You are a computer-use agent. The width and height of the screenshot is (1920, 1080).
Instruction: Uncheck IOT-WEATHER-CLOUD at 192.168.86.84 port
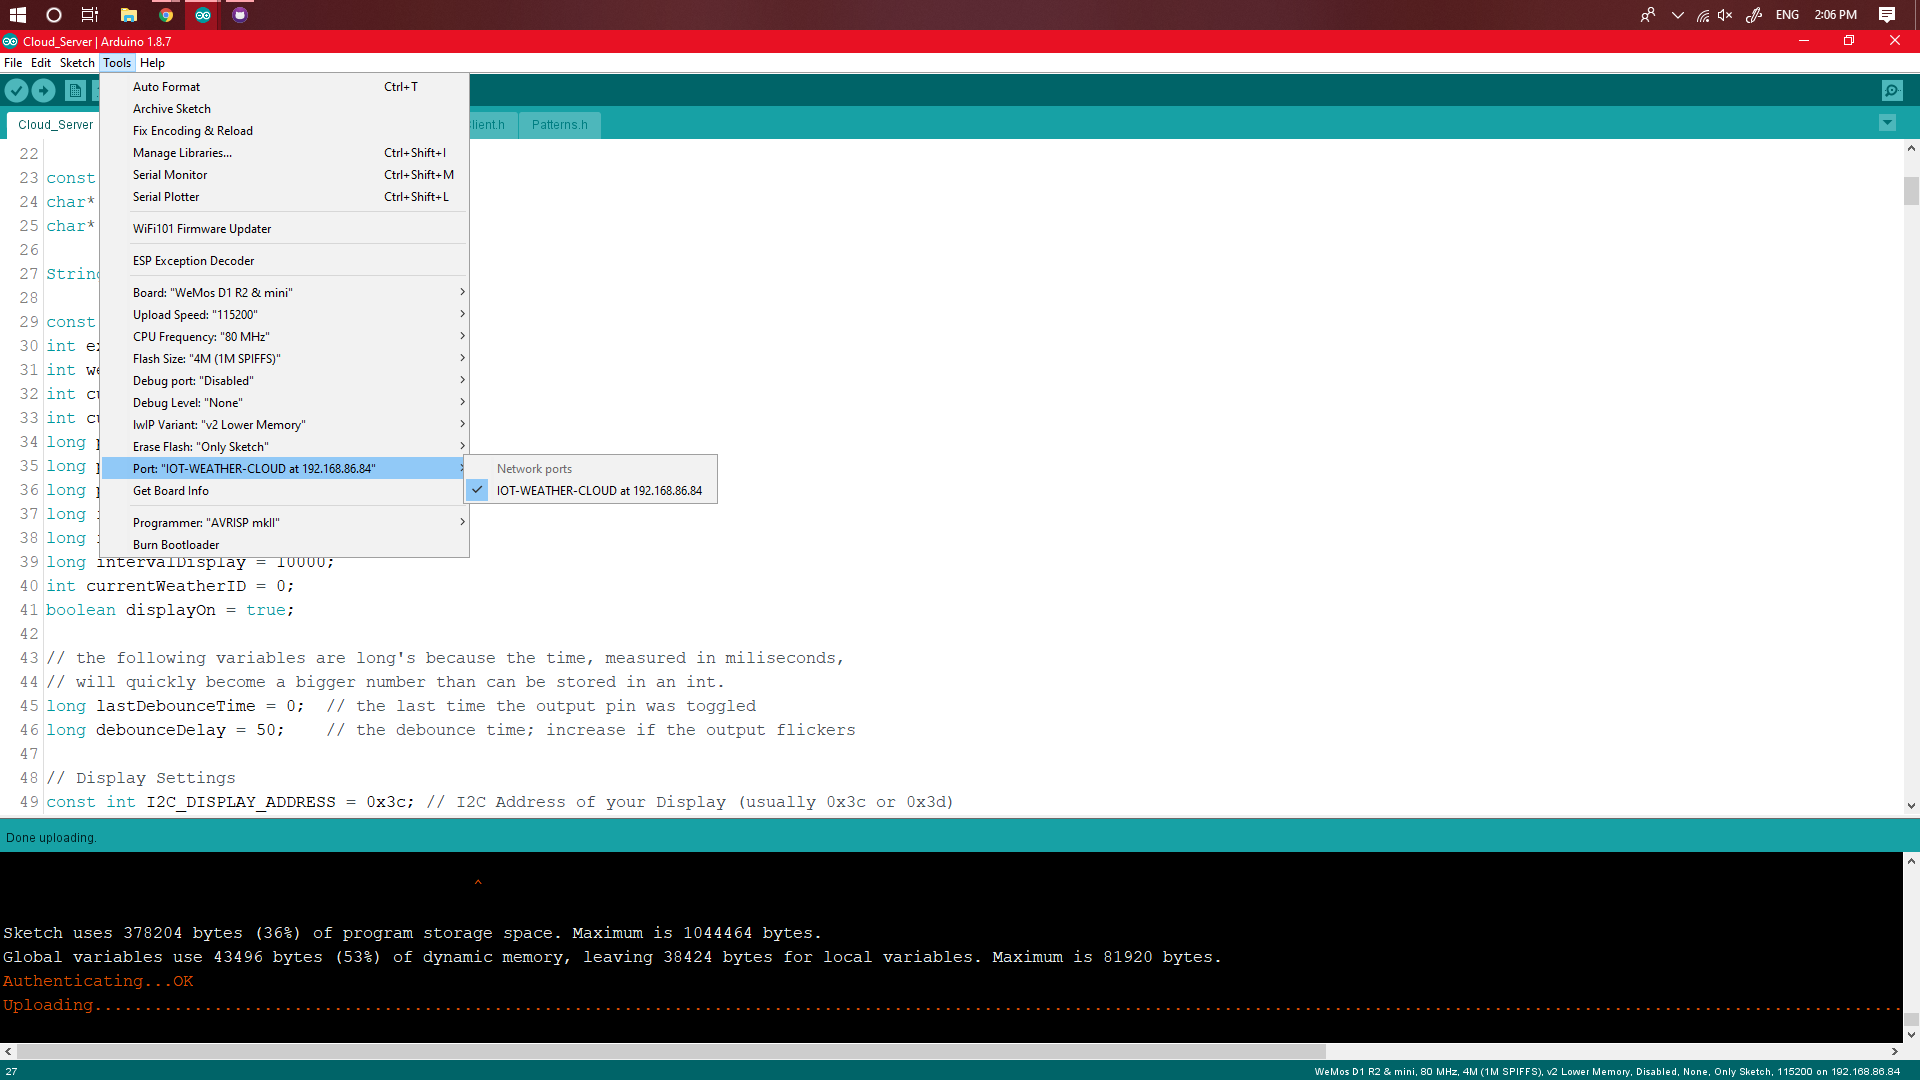pos(600,490)
